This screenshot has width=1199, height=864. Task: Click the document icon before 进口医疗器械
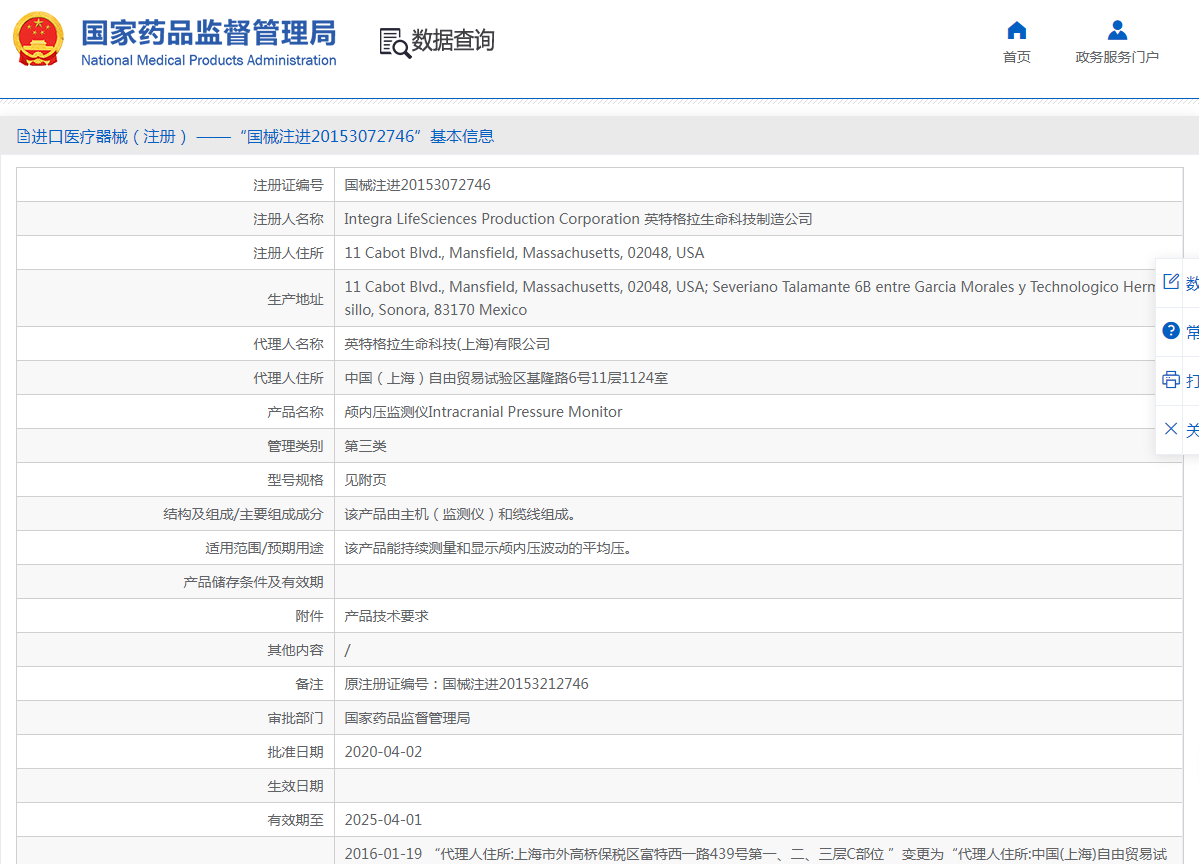[23, 136]
